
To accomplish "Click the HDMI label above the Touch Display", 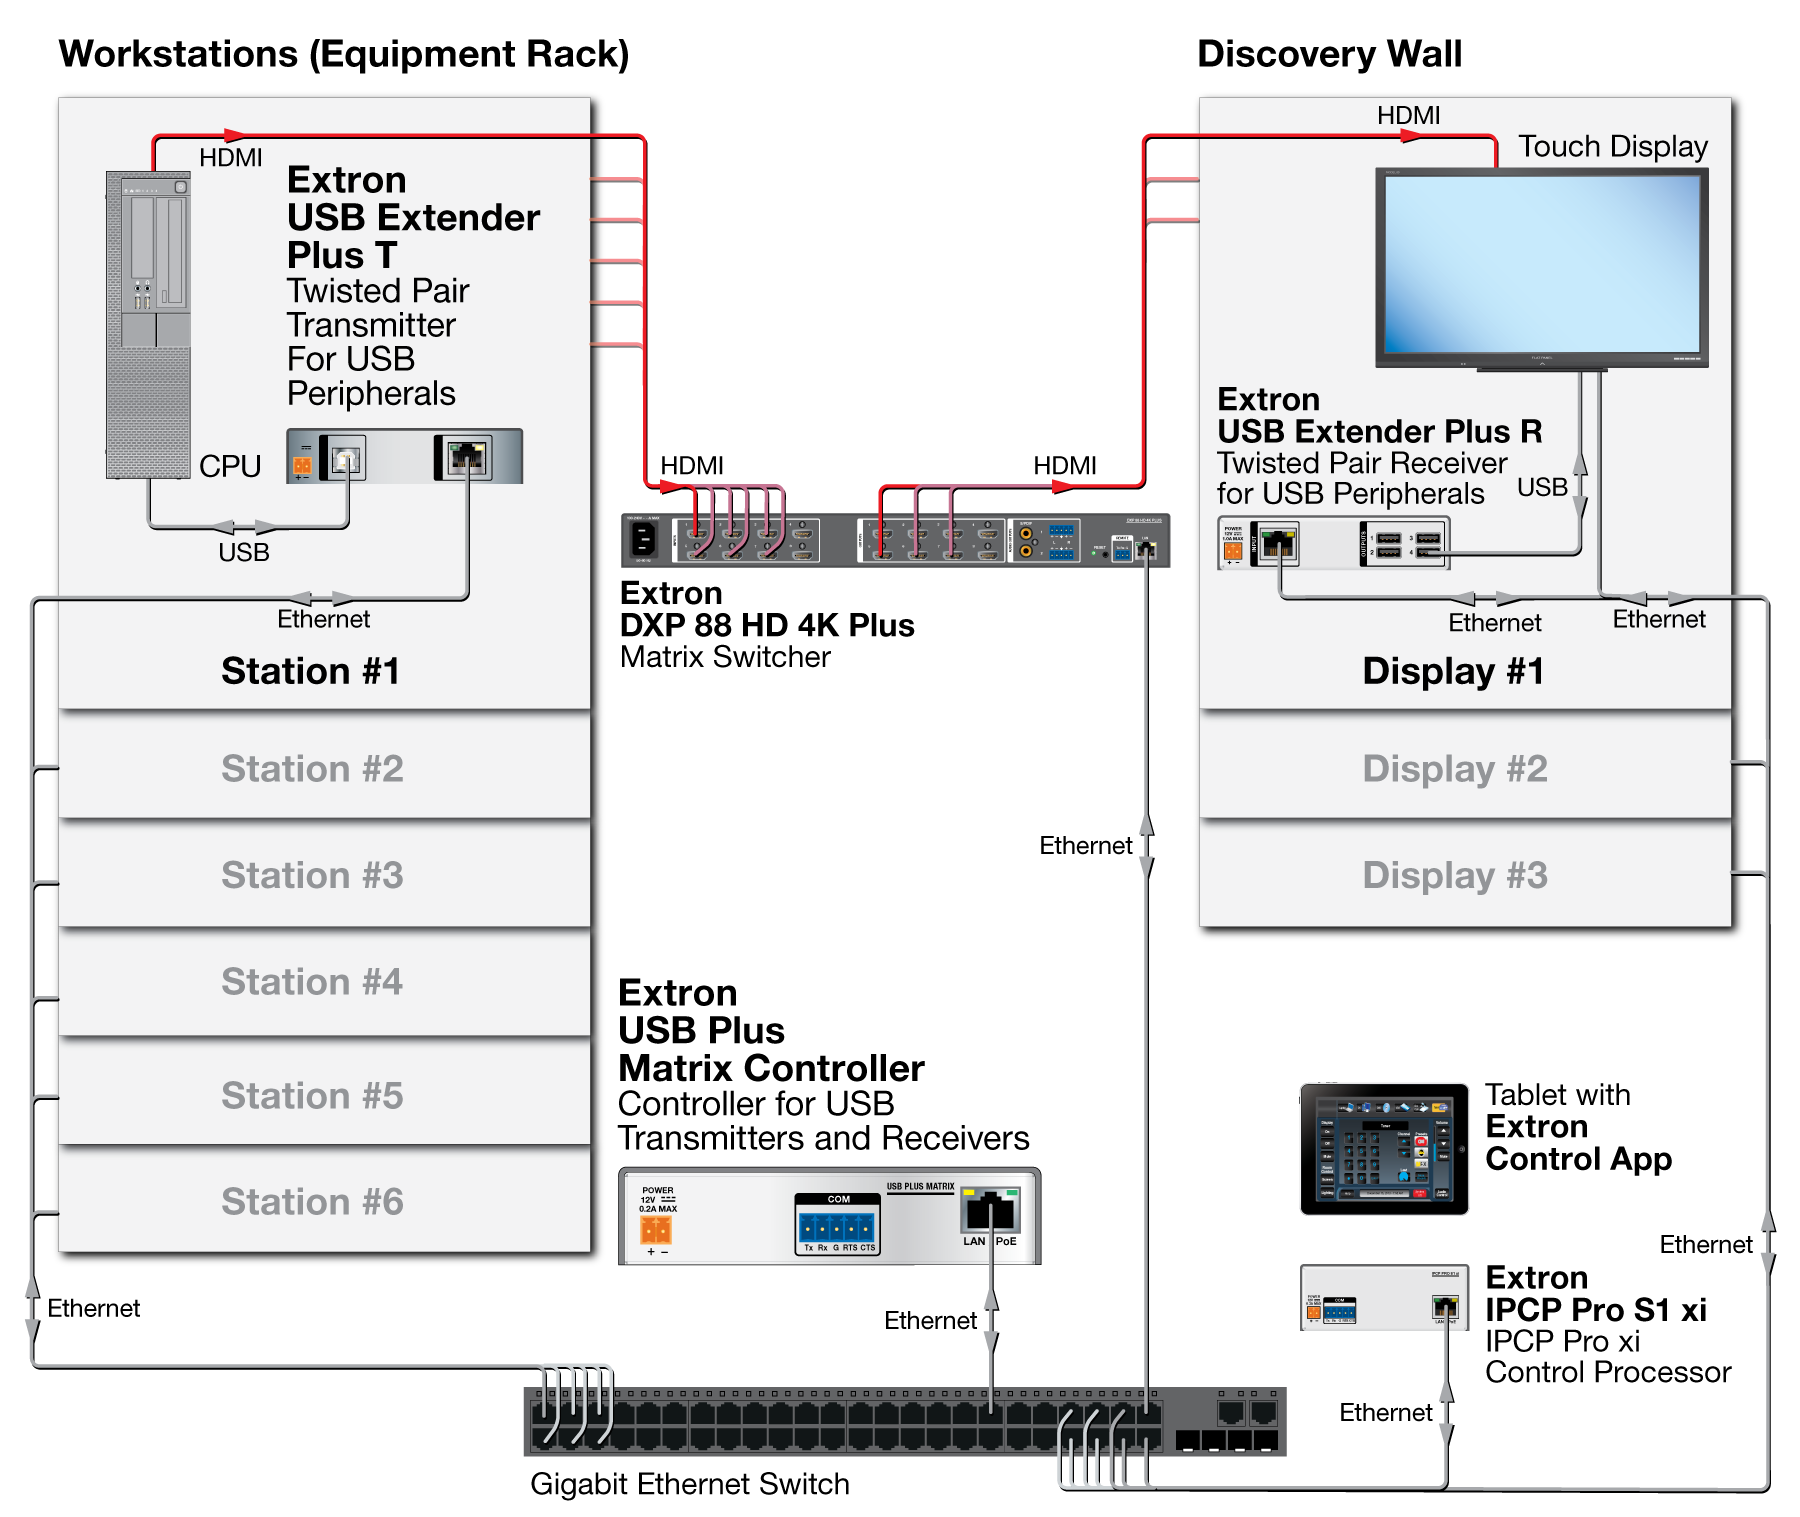I will [x=1409, y=116].
